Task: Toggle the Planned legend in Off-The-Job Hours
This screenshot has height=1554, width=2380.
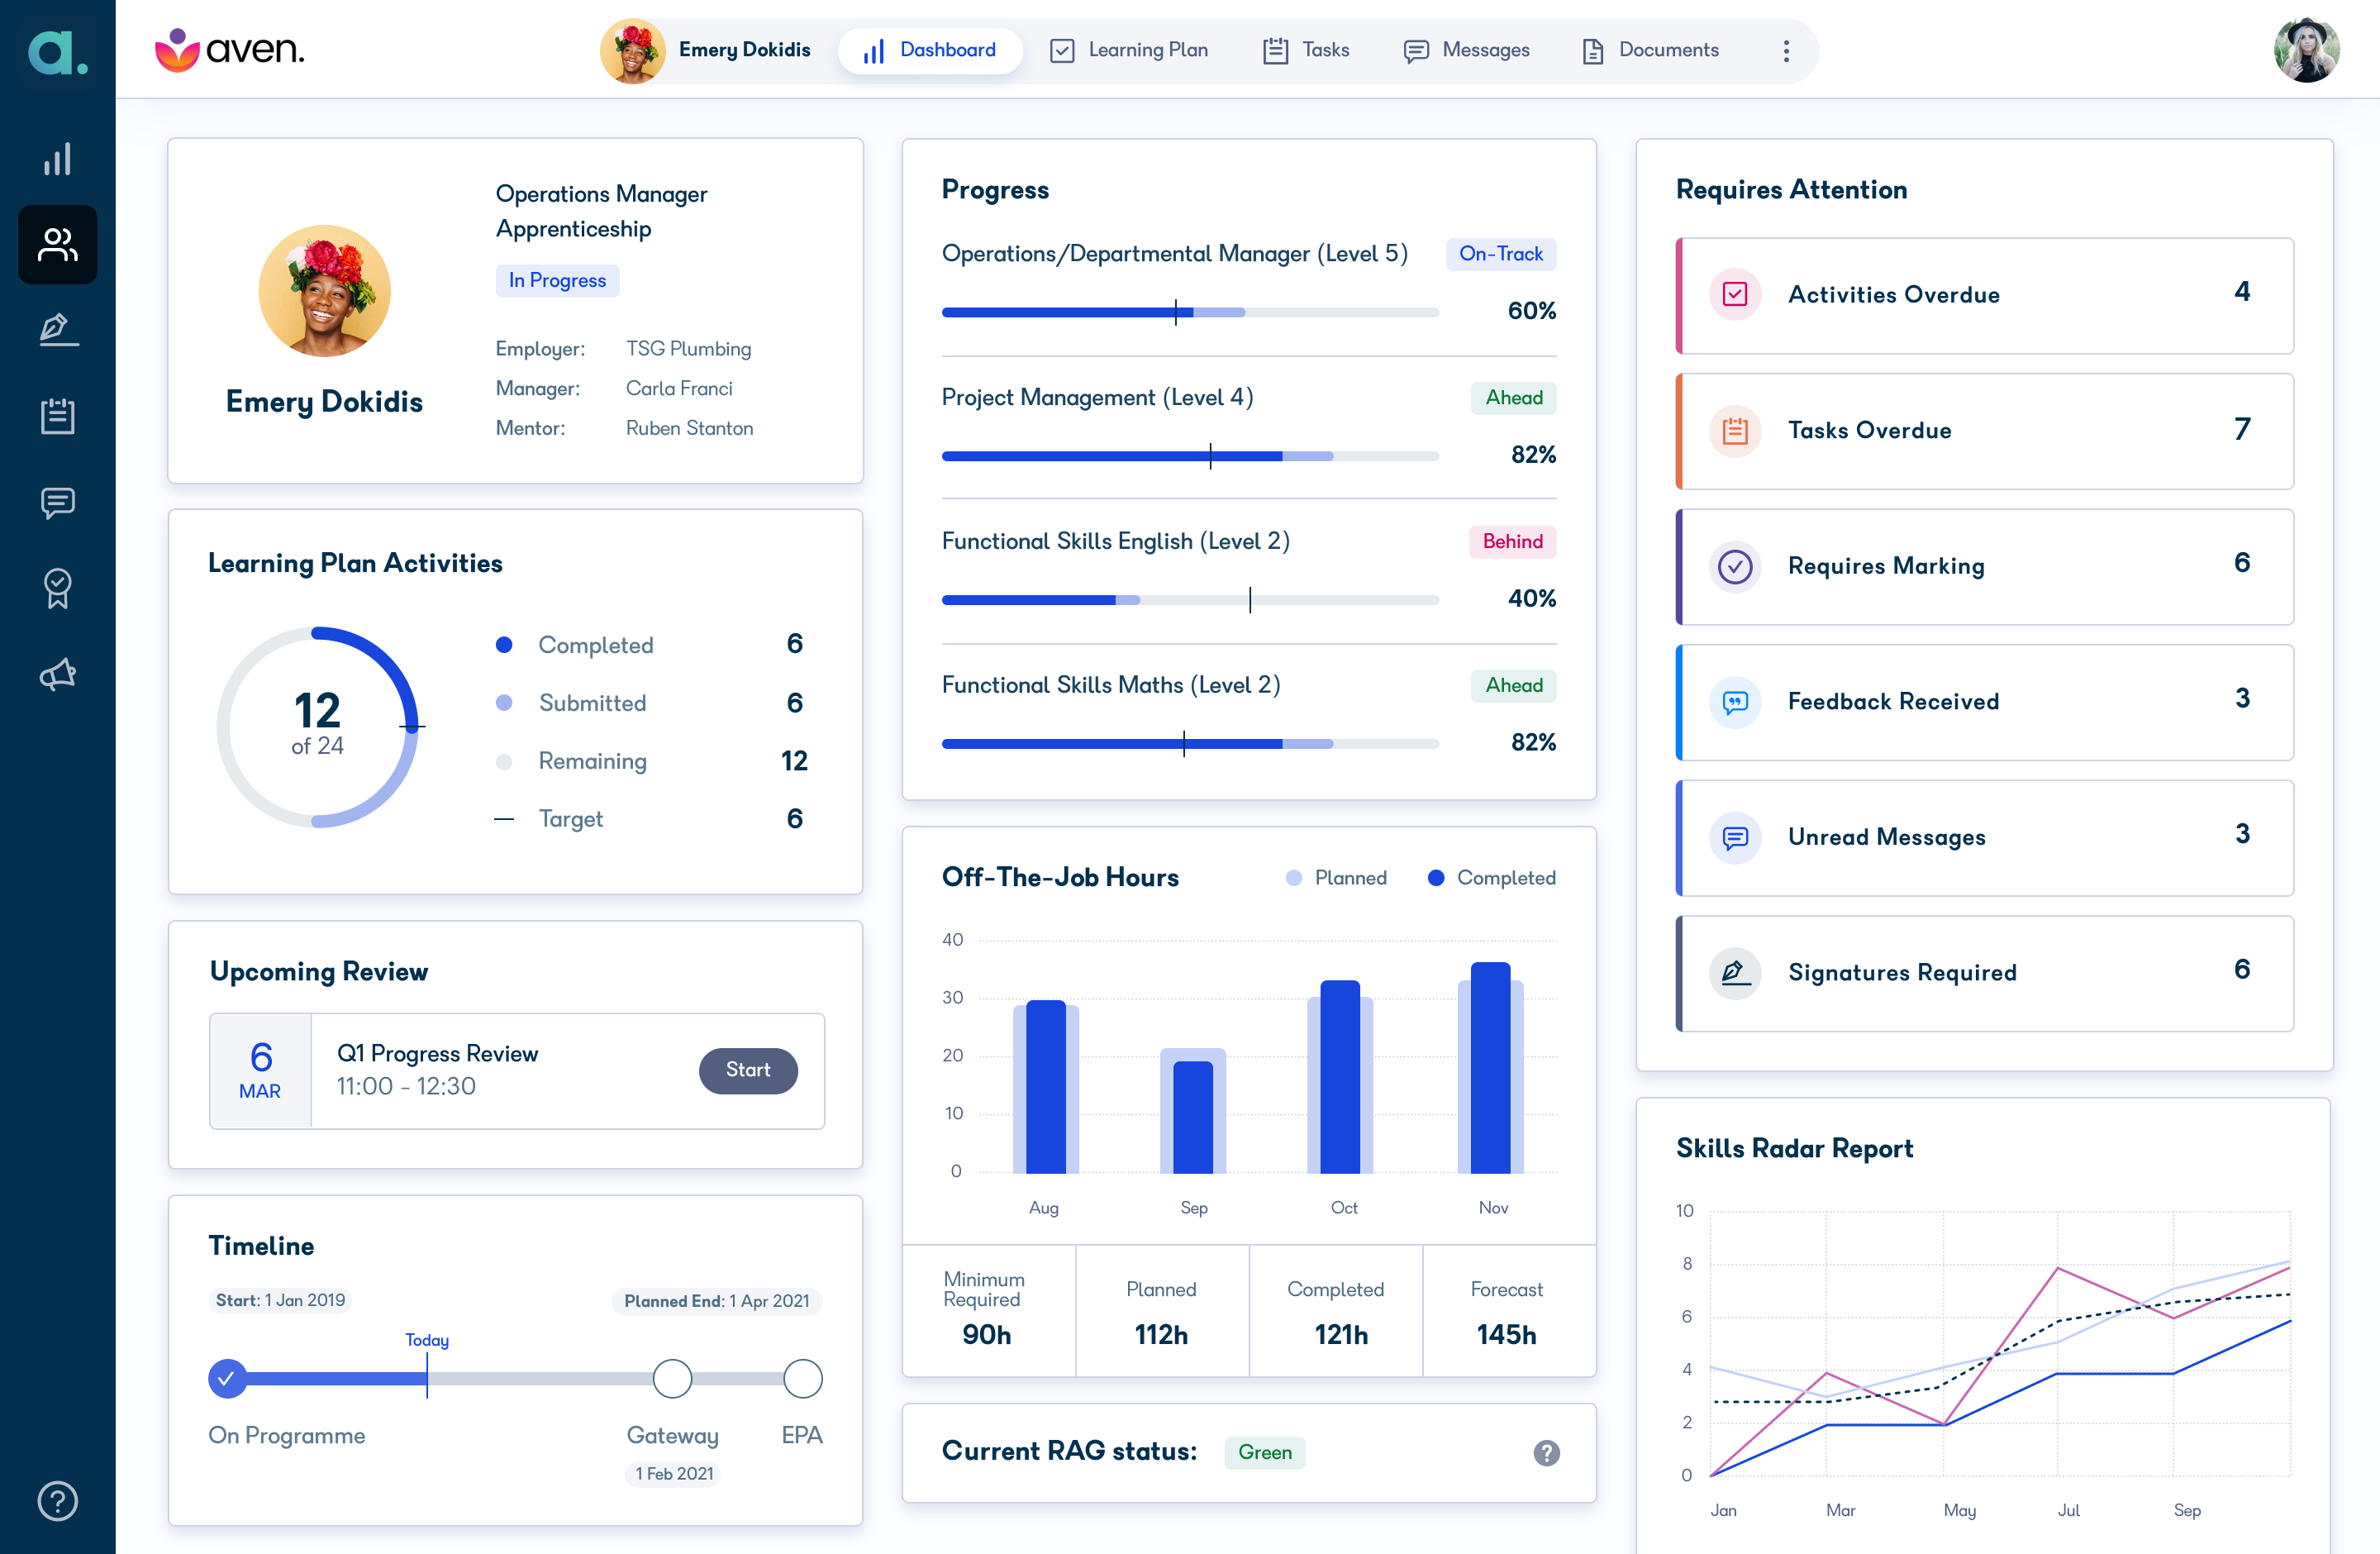Action: [1336, 878]
